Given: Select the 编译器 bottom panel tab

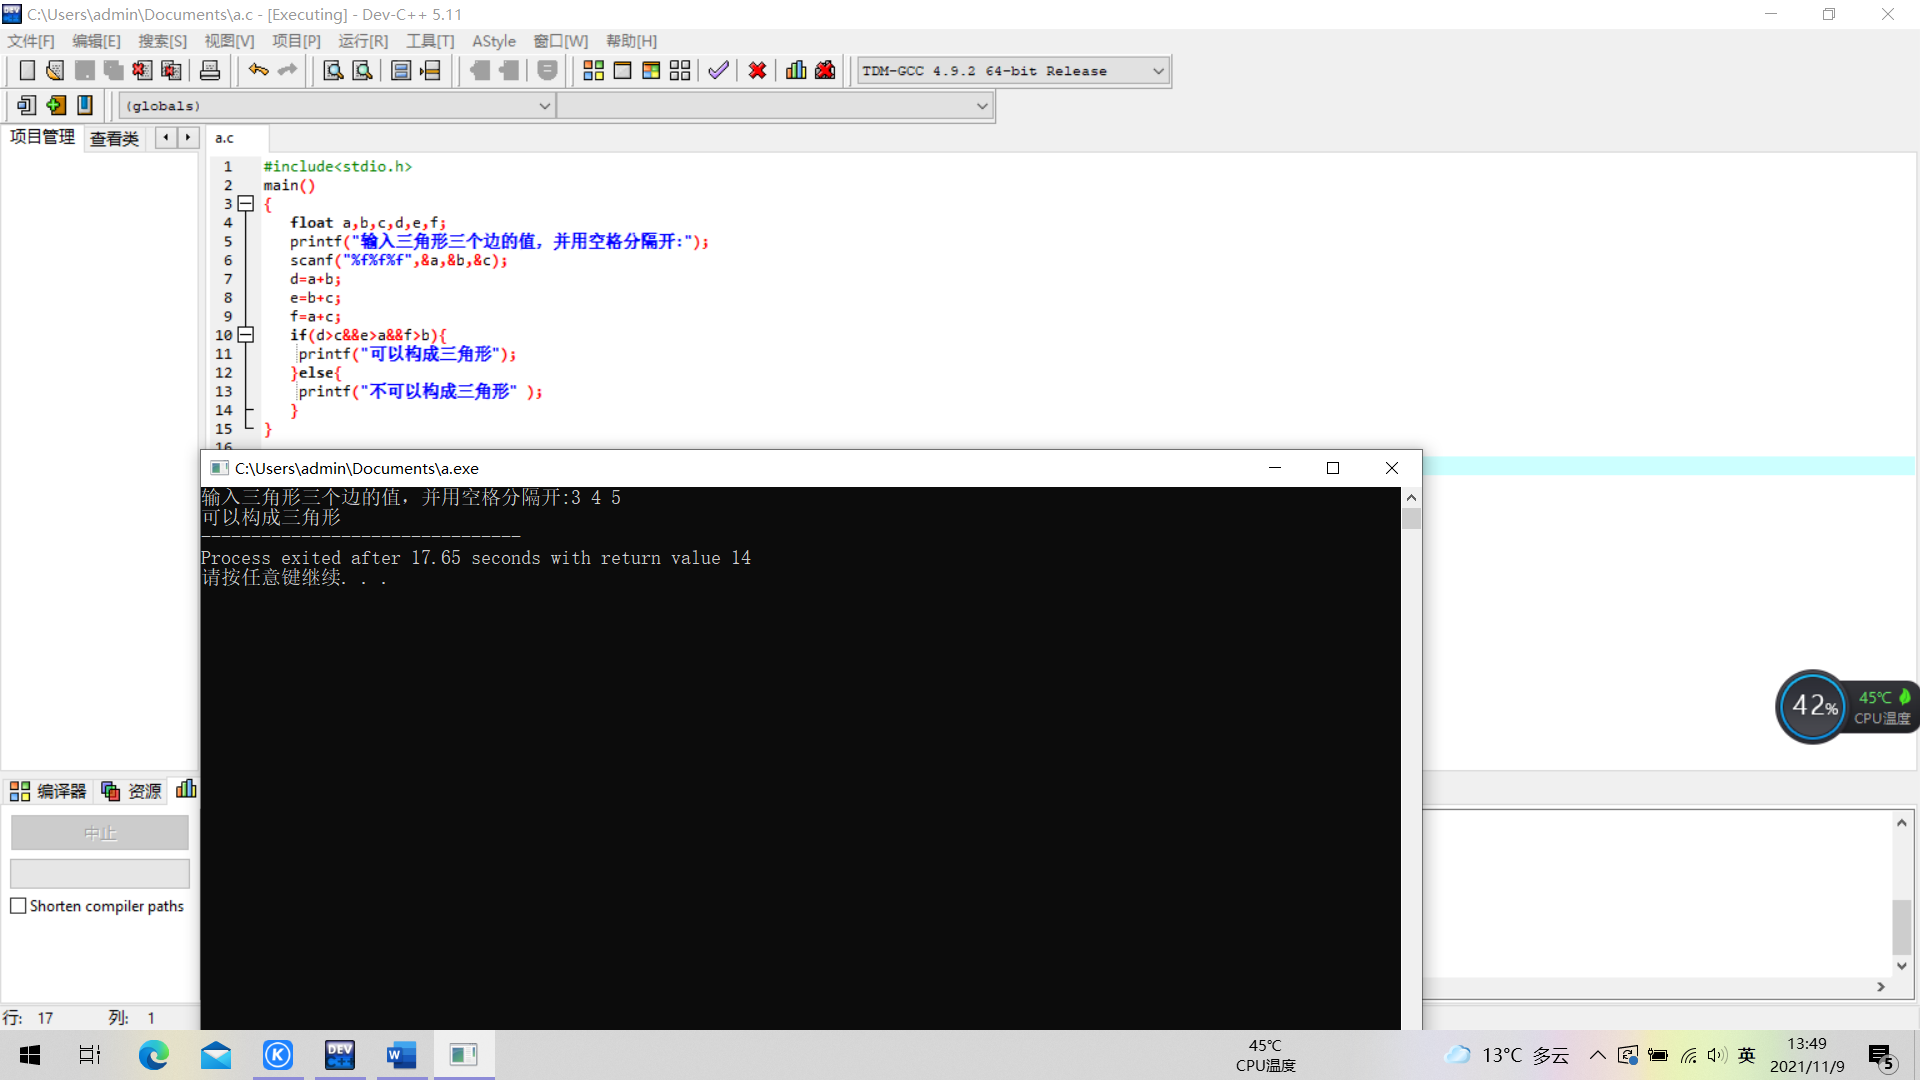Looking at the screenshot, I should coord(48,791).
